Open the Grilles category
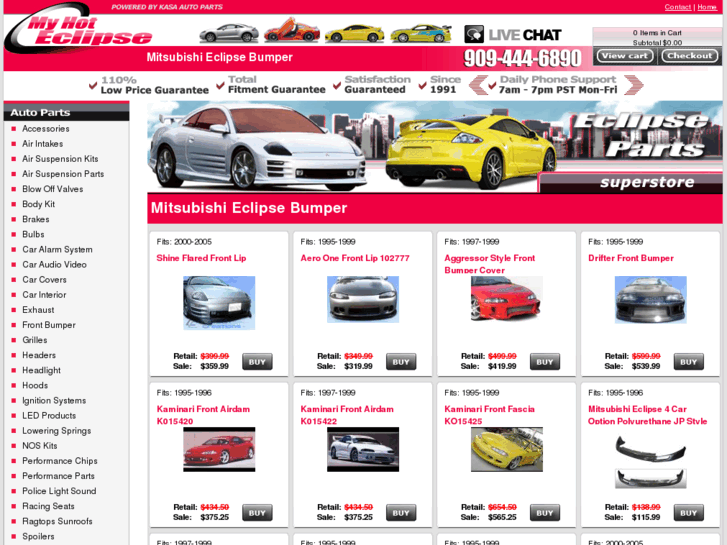This screenshot has width=727, height=545. (x=35, y=340)
